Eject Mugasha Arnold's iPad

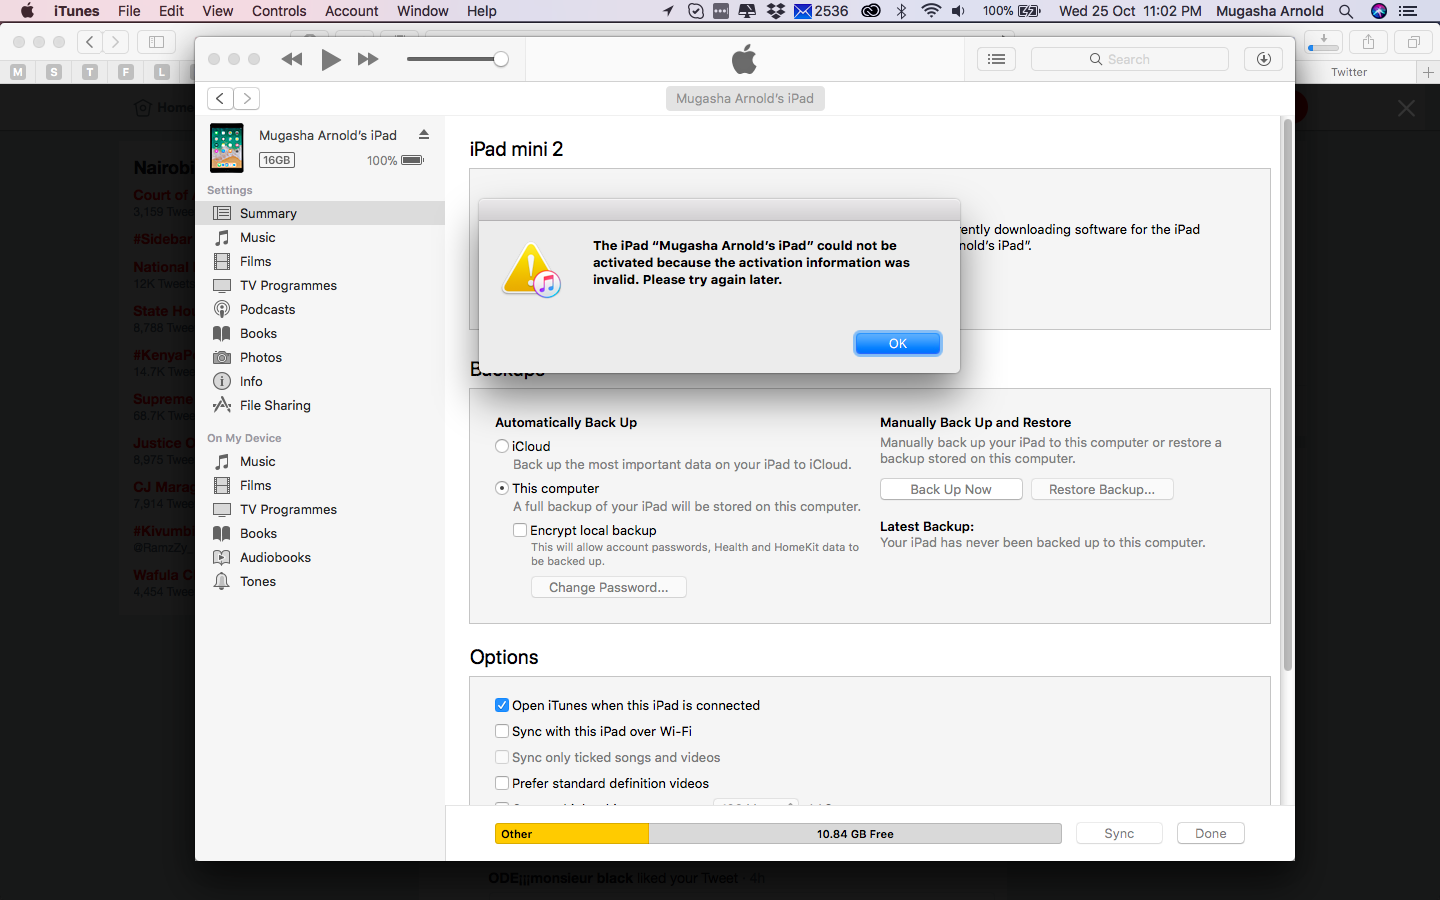[x=424, y=135]
